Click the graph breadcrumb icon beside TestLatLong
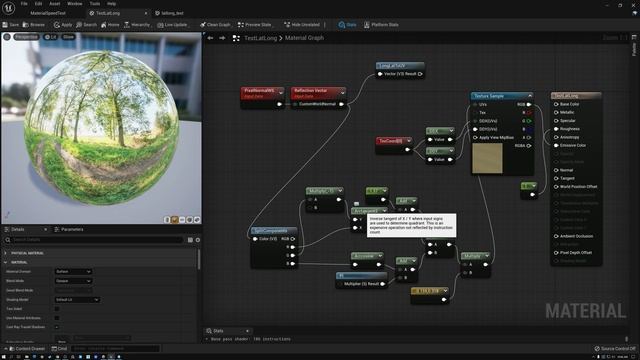This screenshot has height=360, width=640. (x=236, y=38)
